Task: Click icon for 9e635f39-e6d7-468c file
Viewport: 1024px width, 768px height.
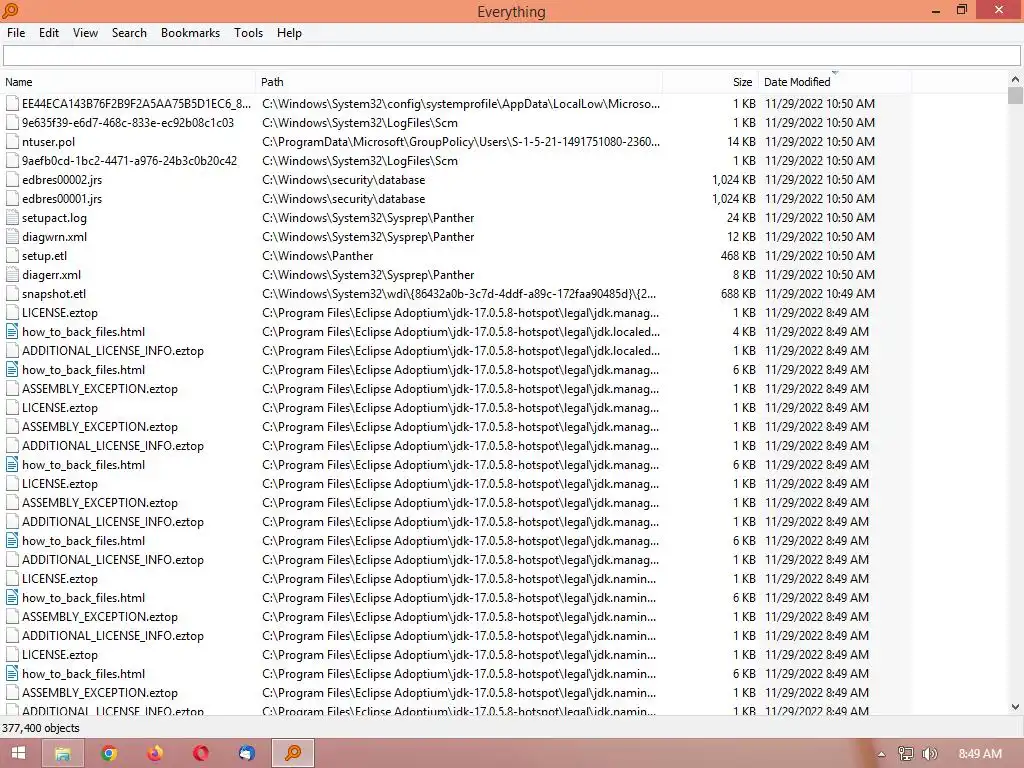Action: [12, 122]
